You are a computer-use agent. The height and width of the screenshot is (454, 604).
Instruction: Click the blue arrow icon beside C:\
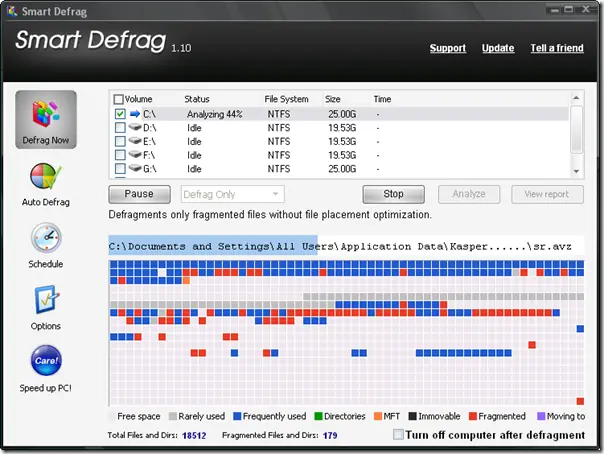point(135,114)
